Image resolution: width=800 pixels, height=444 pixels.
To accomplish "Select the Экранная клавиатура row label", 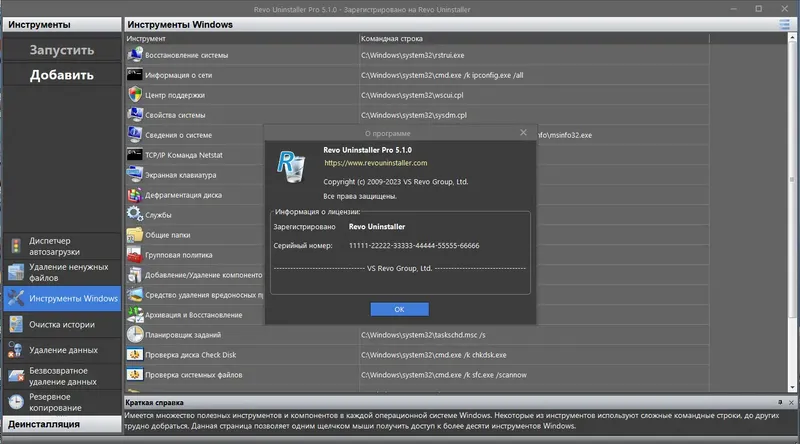I will click(181, 175).
